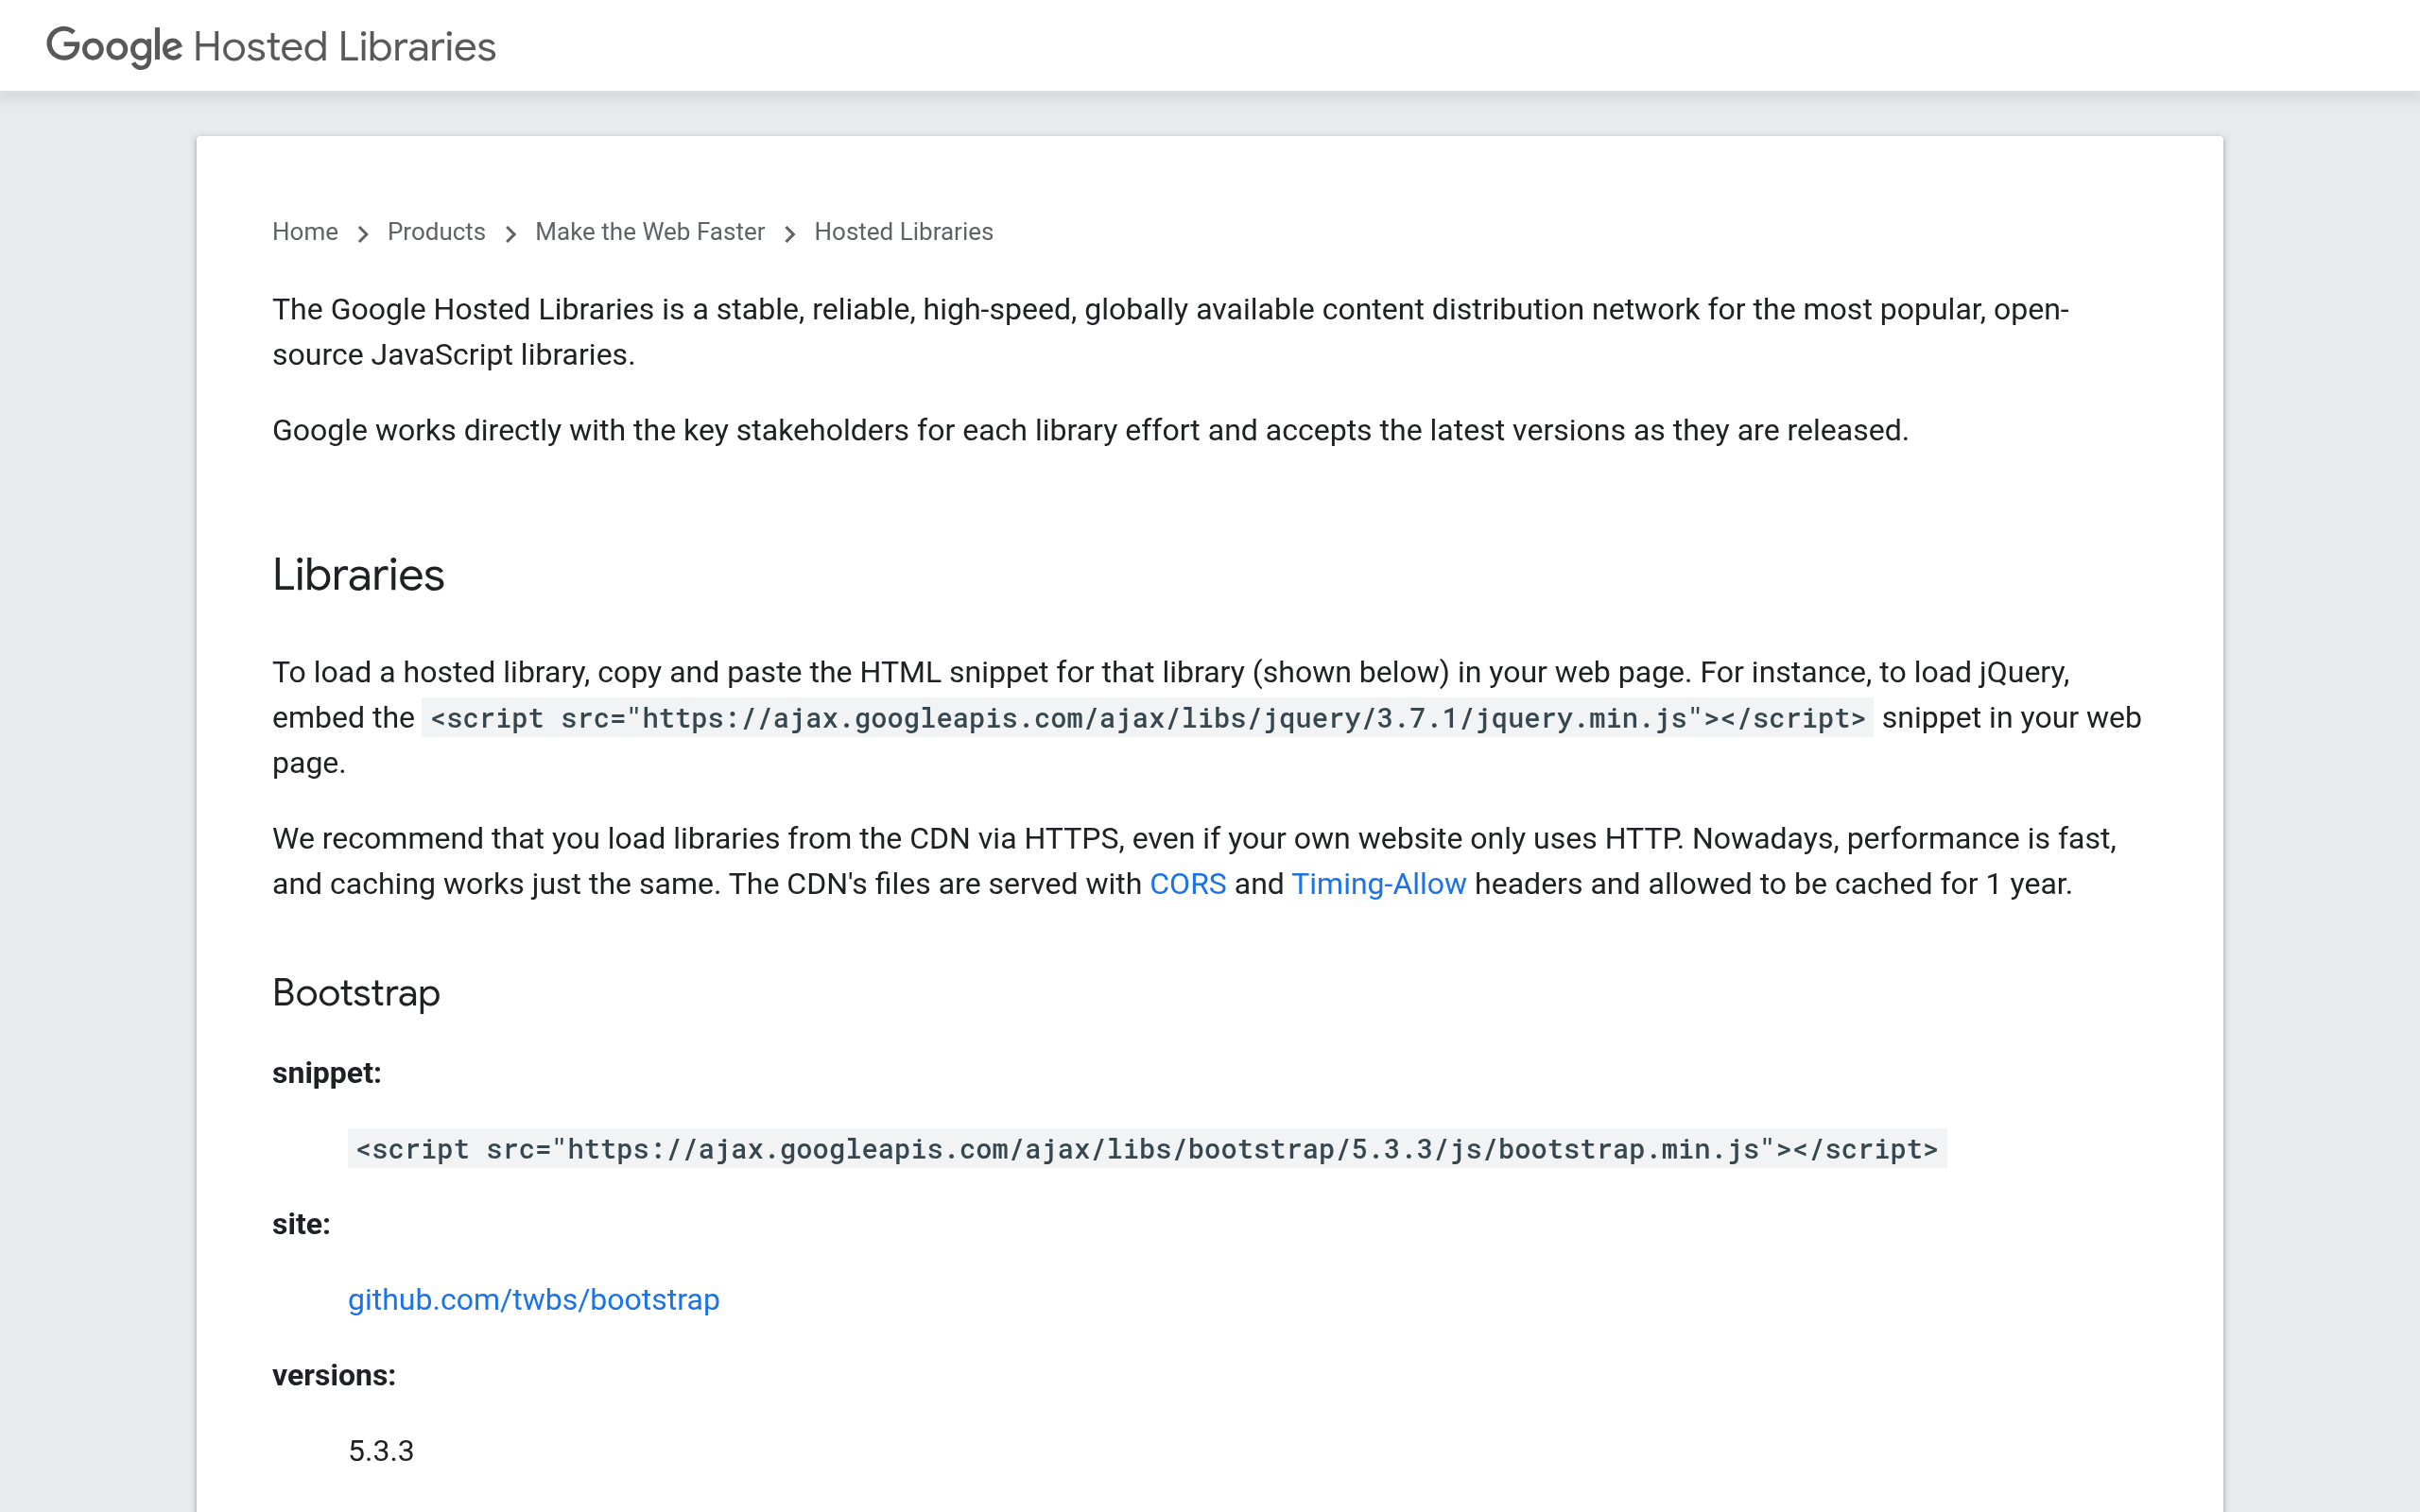Open the github.com/twbs/bootstrap site link

tap(533, 1299)
